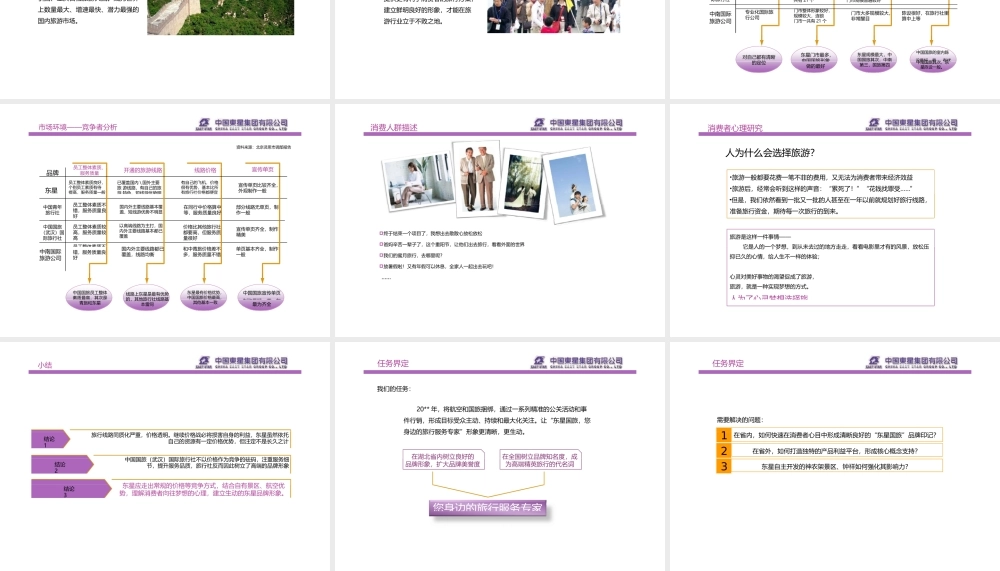This screenshot has height=571, width=1000.
Task: Select the tourist crowd photo
Action: pos(554,16)
